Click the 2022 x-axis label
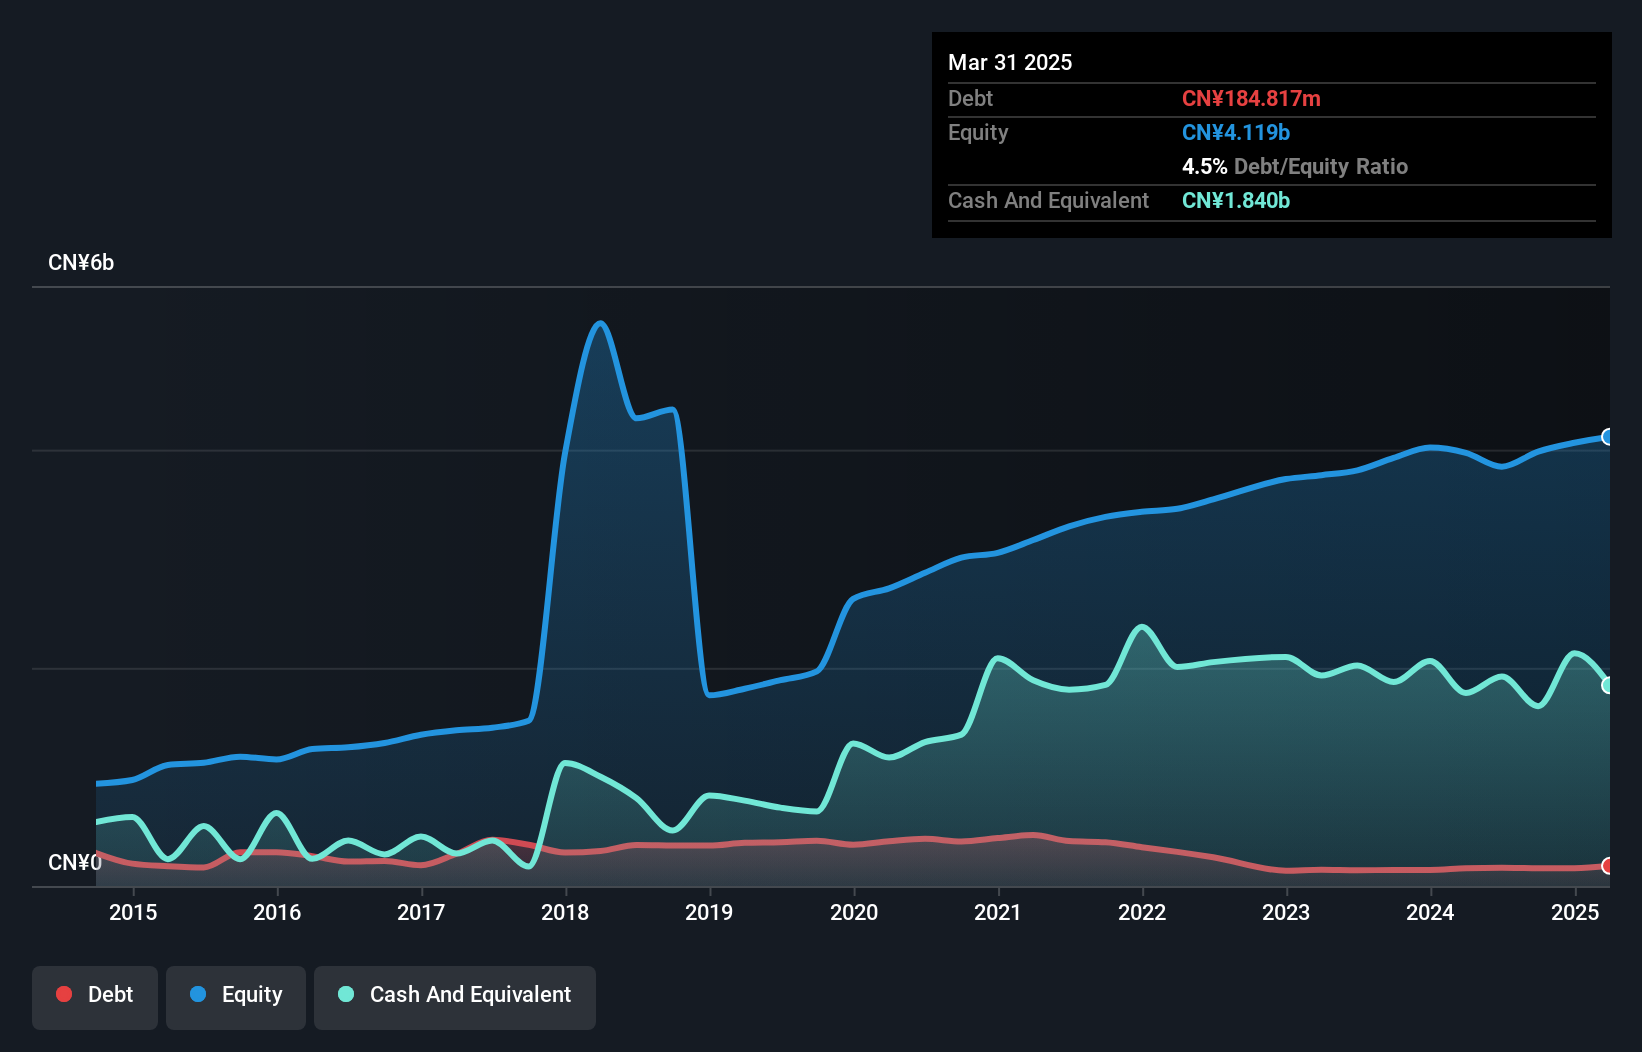The height and width of the screenshot is (1052, 1642). point(1142,912)
